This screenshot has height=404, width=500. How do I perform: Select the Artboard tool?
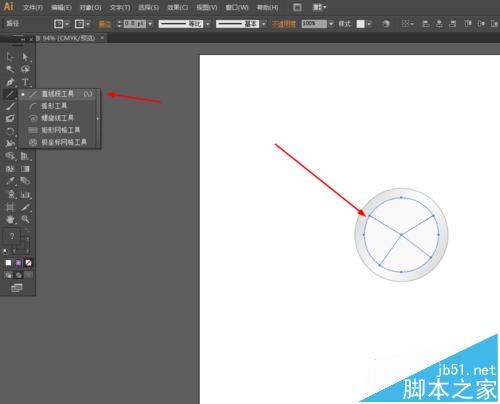point(10,207)
